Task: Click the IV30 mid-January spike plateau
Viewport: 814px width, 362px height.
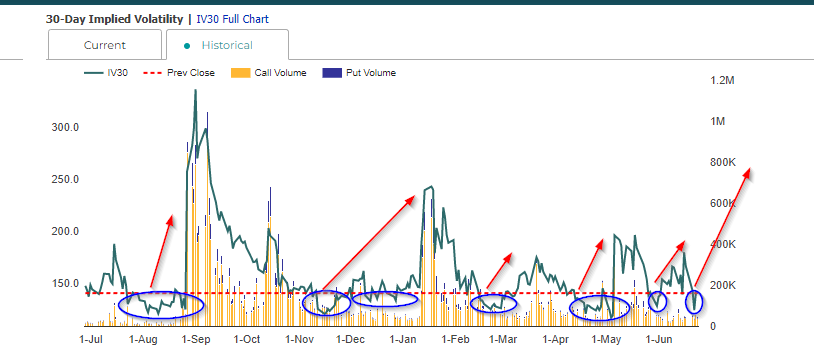Action: (x=429, y=188)
